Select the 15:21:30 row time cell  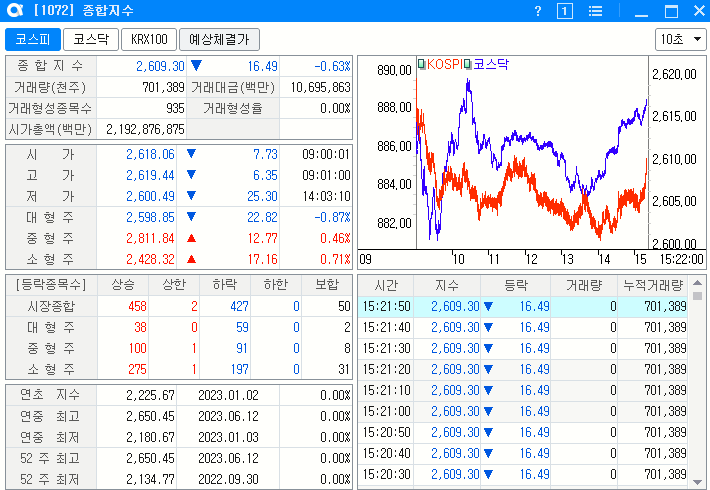pyautogui.click(x=386, y=348)
